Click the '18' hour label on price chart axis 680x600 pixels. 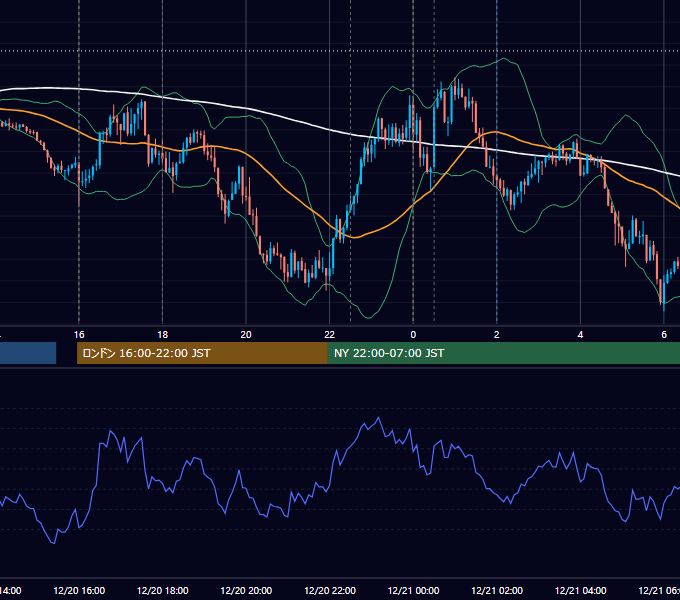163,335
